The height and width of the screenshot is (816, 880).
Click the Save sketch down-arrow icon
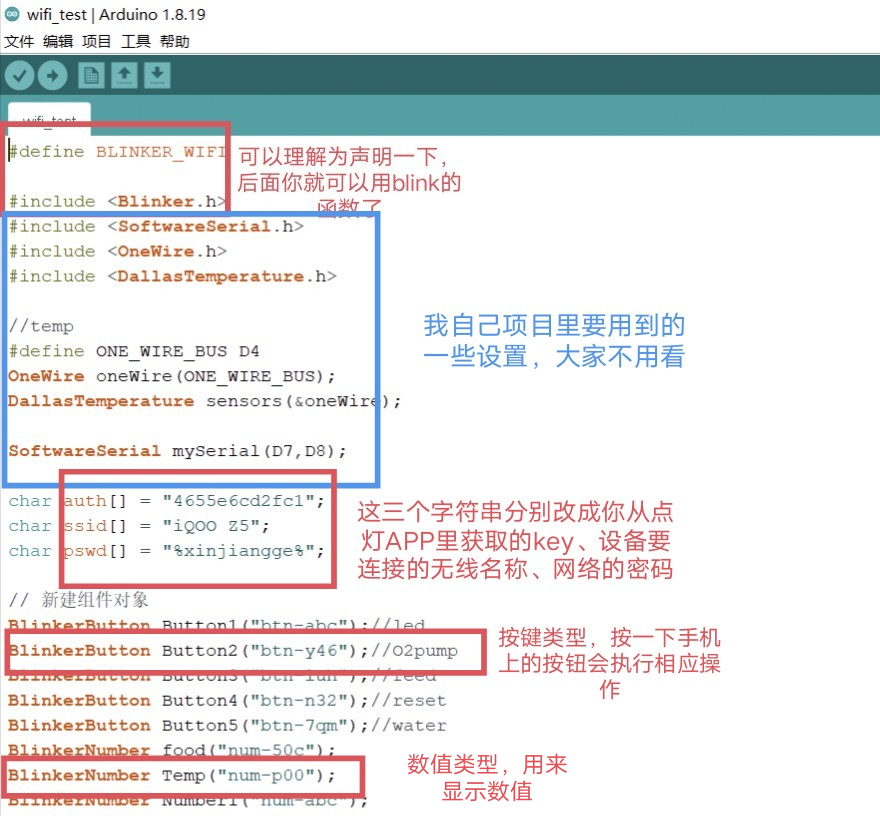157,75
